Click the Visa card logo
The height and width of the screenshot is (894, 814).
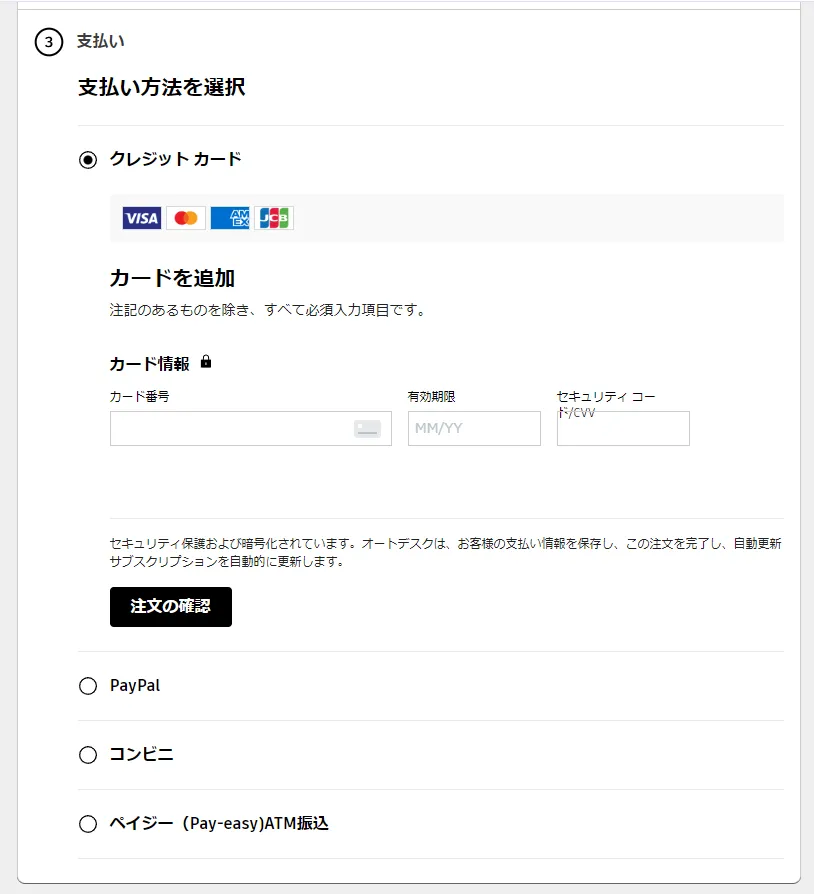tap(142, 218)
